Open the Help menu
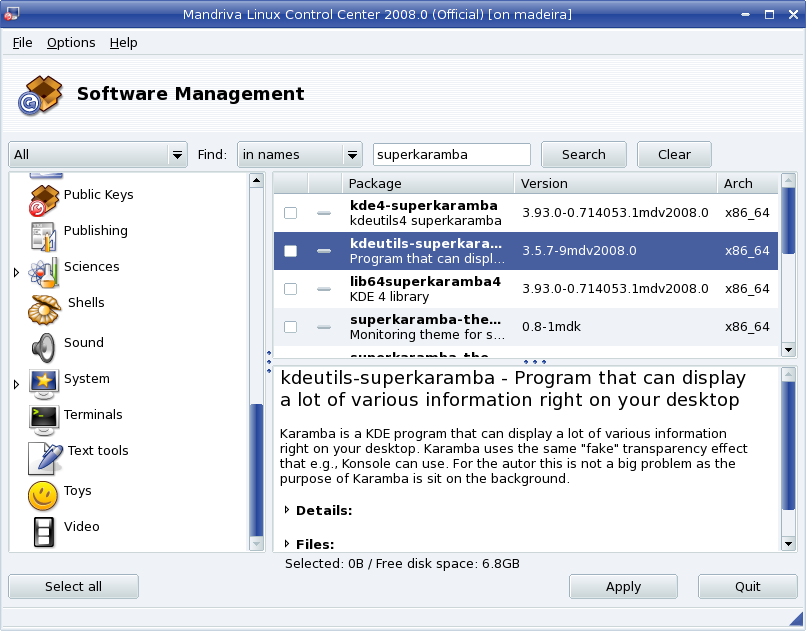Viewport: 806px width, 631px height. coord(123,43)
